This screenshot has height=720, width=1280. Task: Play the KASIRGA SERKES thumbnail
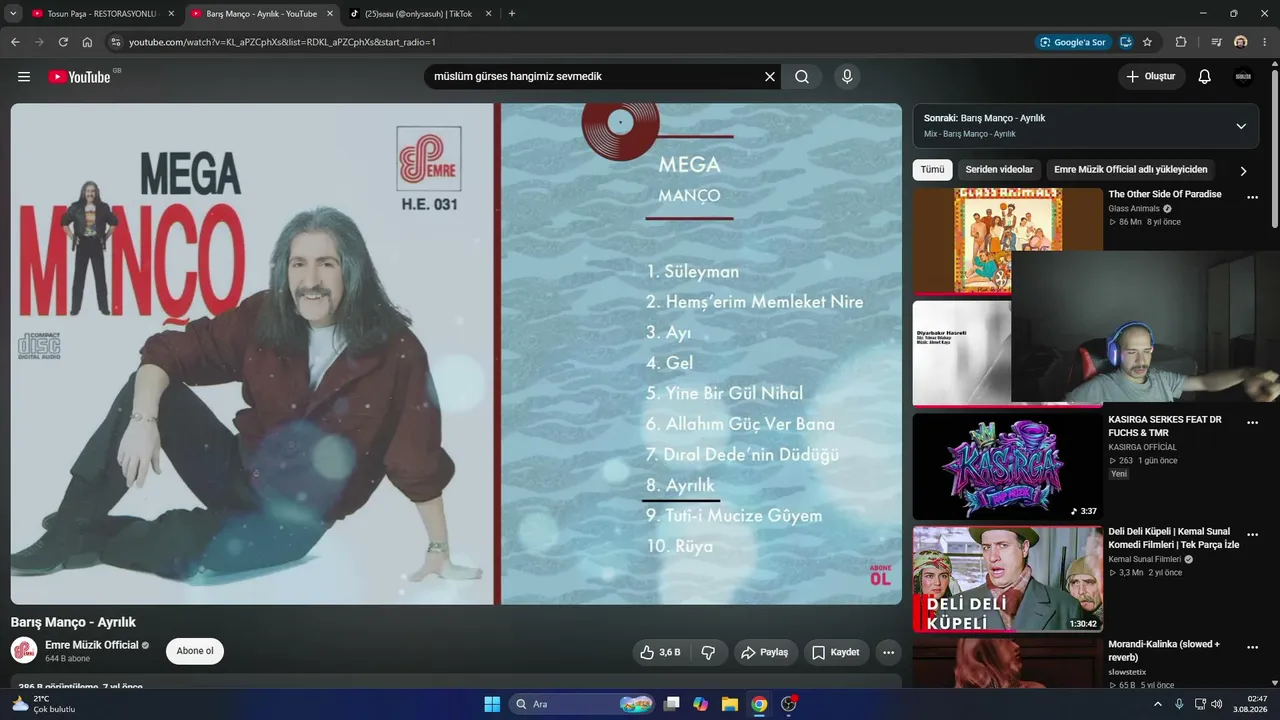pyautogui.click(x=1007, y=466)
